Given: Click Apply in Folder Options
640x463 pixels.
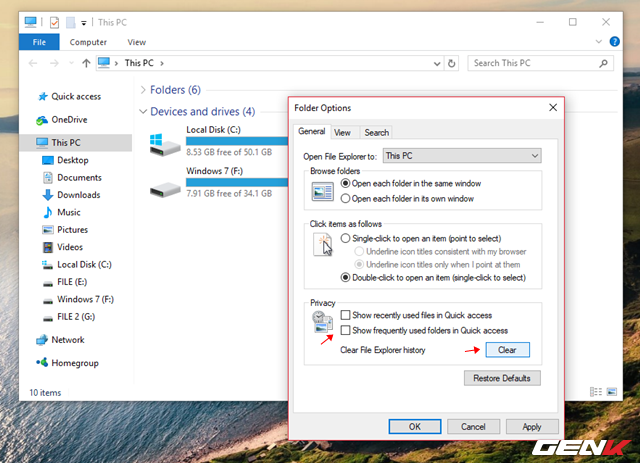Looking at the screenshot, I should [x=532, y=427].
